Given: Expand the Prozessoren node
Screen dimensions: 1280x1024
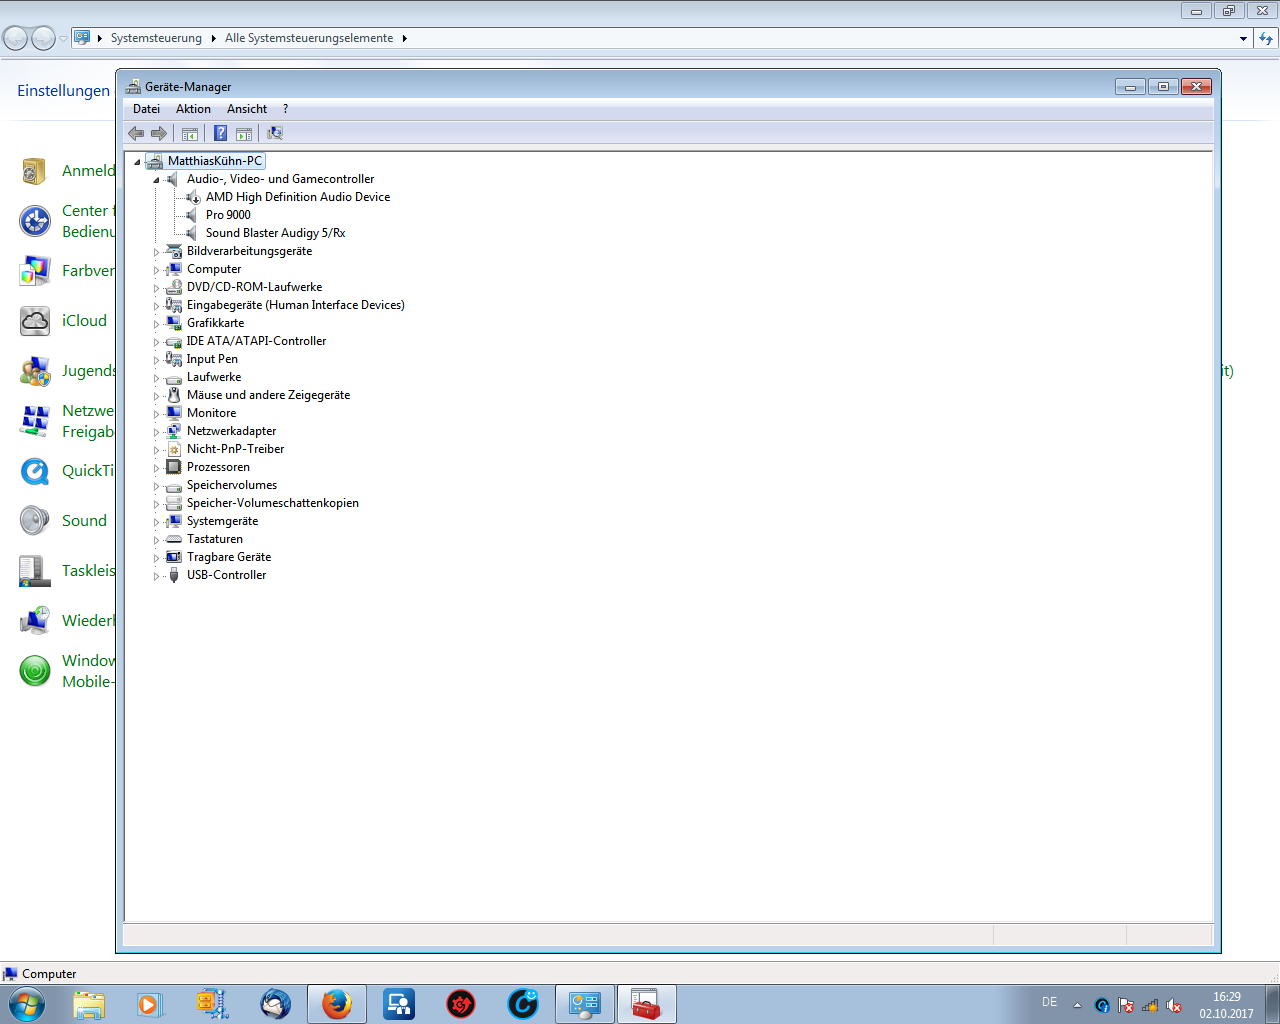Looking at the screenshot, I should [x=156, y=468].
